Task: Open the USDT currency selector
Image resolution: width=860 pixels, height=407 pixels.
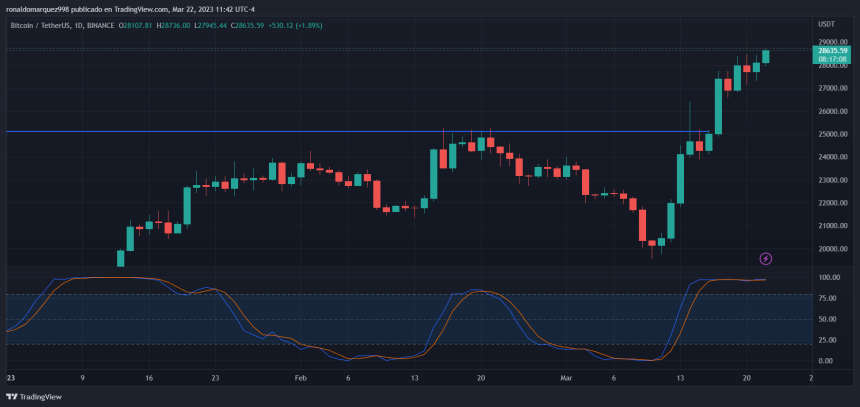Action: point(826,23)
